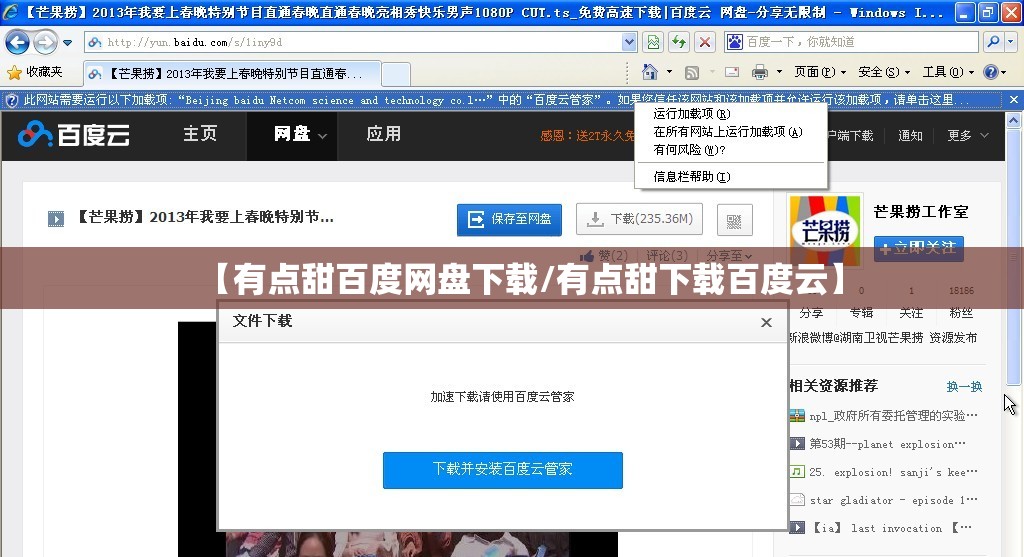
Task: Click the vertical page scrollbar thumb
Action: [1013, 257]
